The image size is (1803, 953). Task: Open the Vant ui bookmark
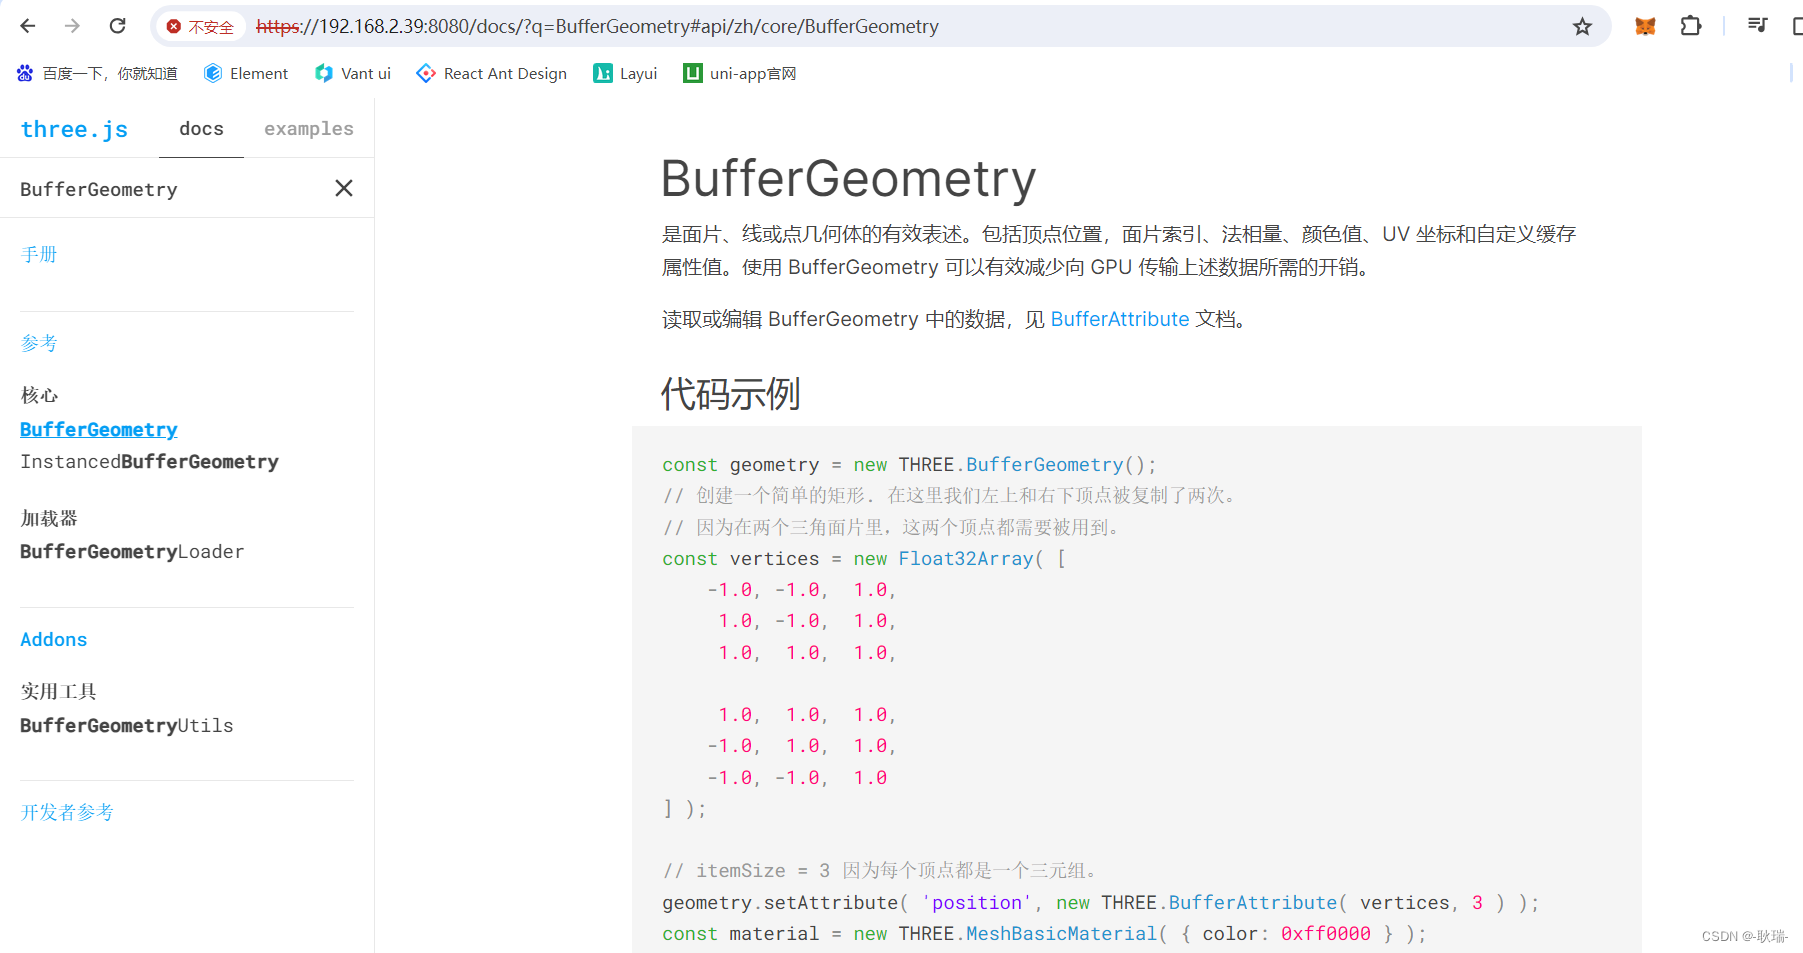coord(353,73)
